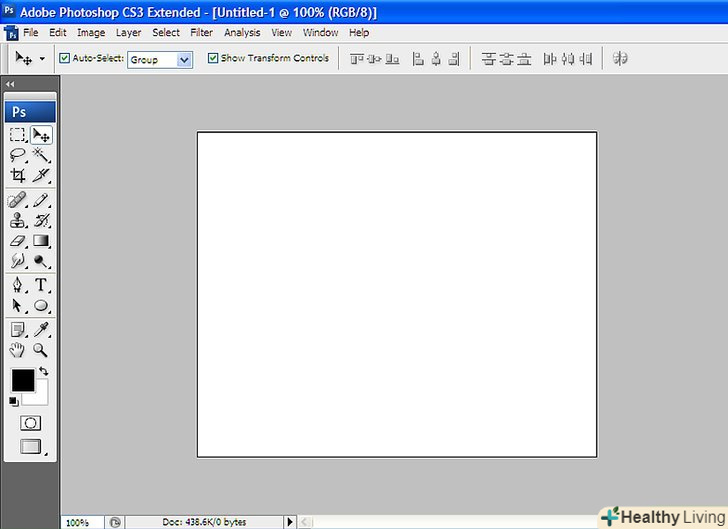
Task: Click the Auto-Align Layers icon
Action: 620,59
